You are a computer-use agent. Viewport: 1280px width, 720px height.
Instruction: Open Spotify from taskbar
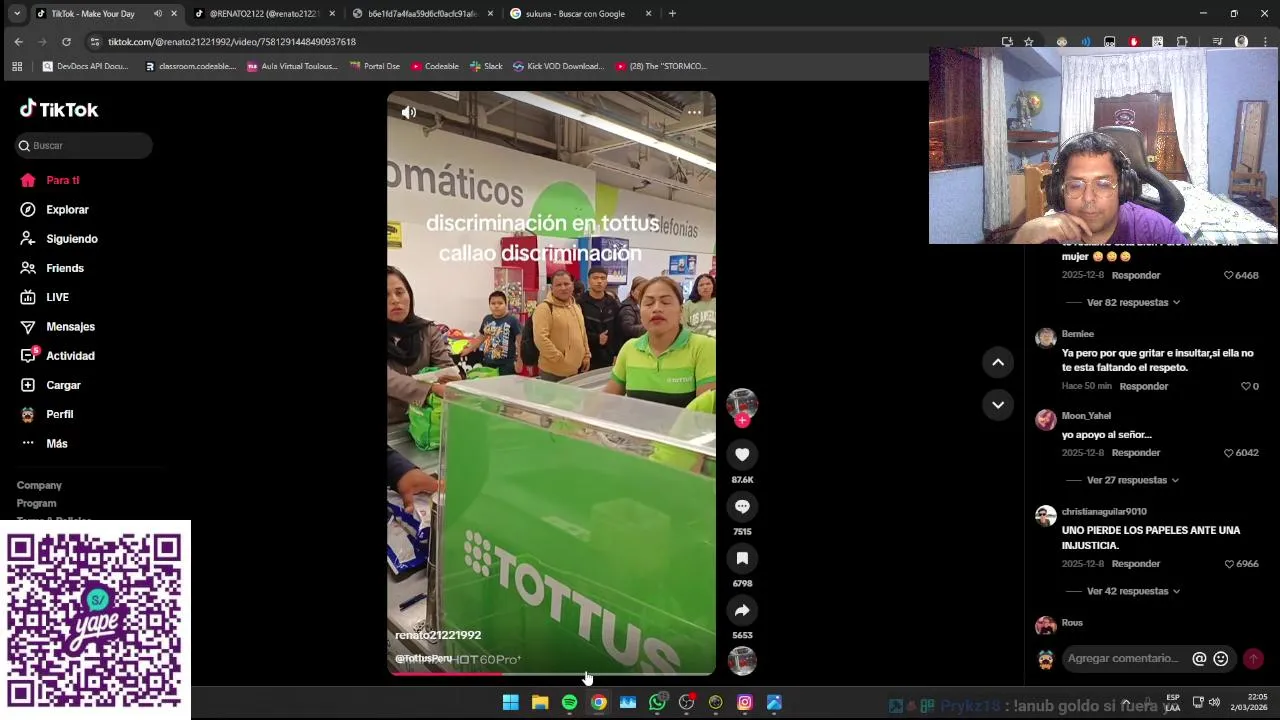pos(569,703)
